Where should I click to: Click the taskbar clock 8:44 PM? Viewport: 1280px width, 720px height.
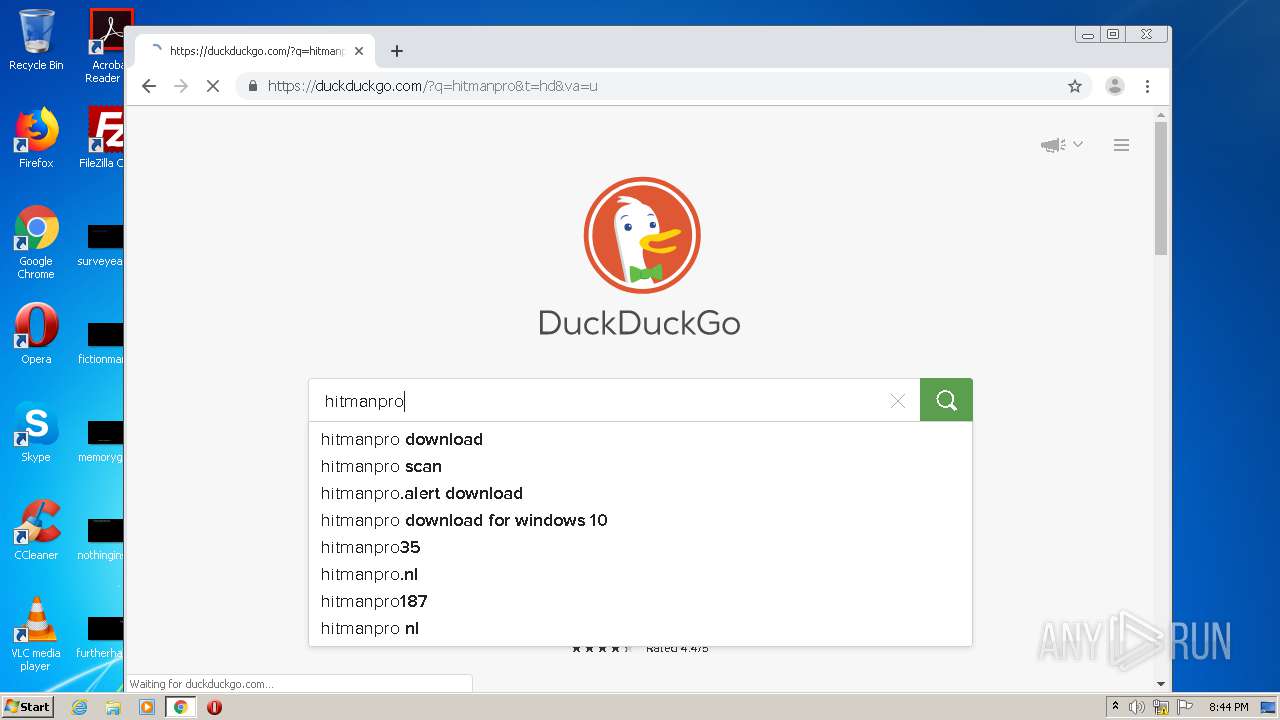click(x=1228, y=707)
